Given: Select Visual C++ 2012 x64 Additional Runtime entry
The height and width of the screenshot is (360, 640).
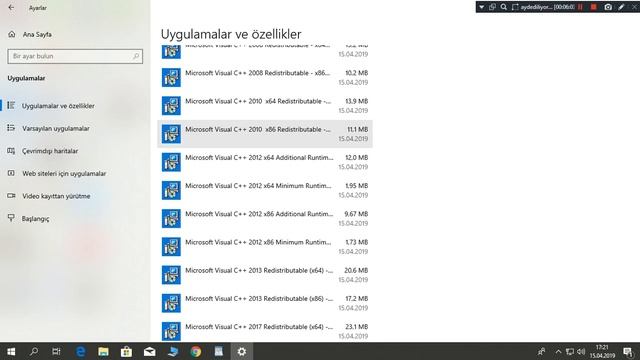Looking at the screenshot, I should pos(265,162).
